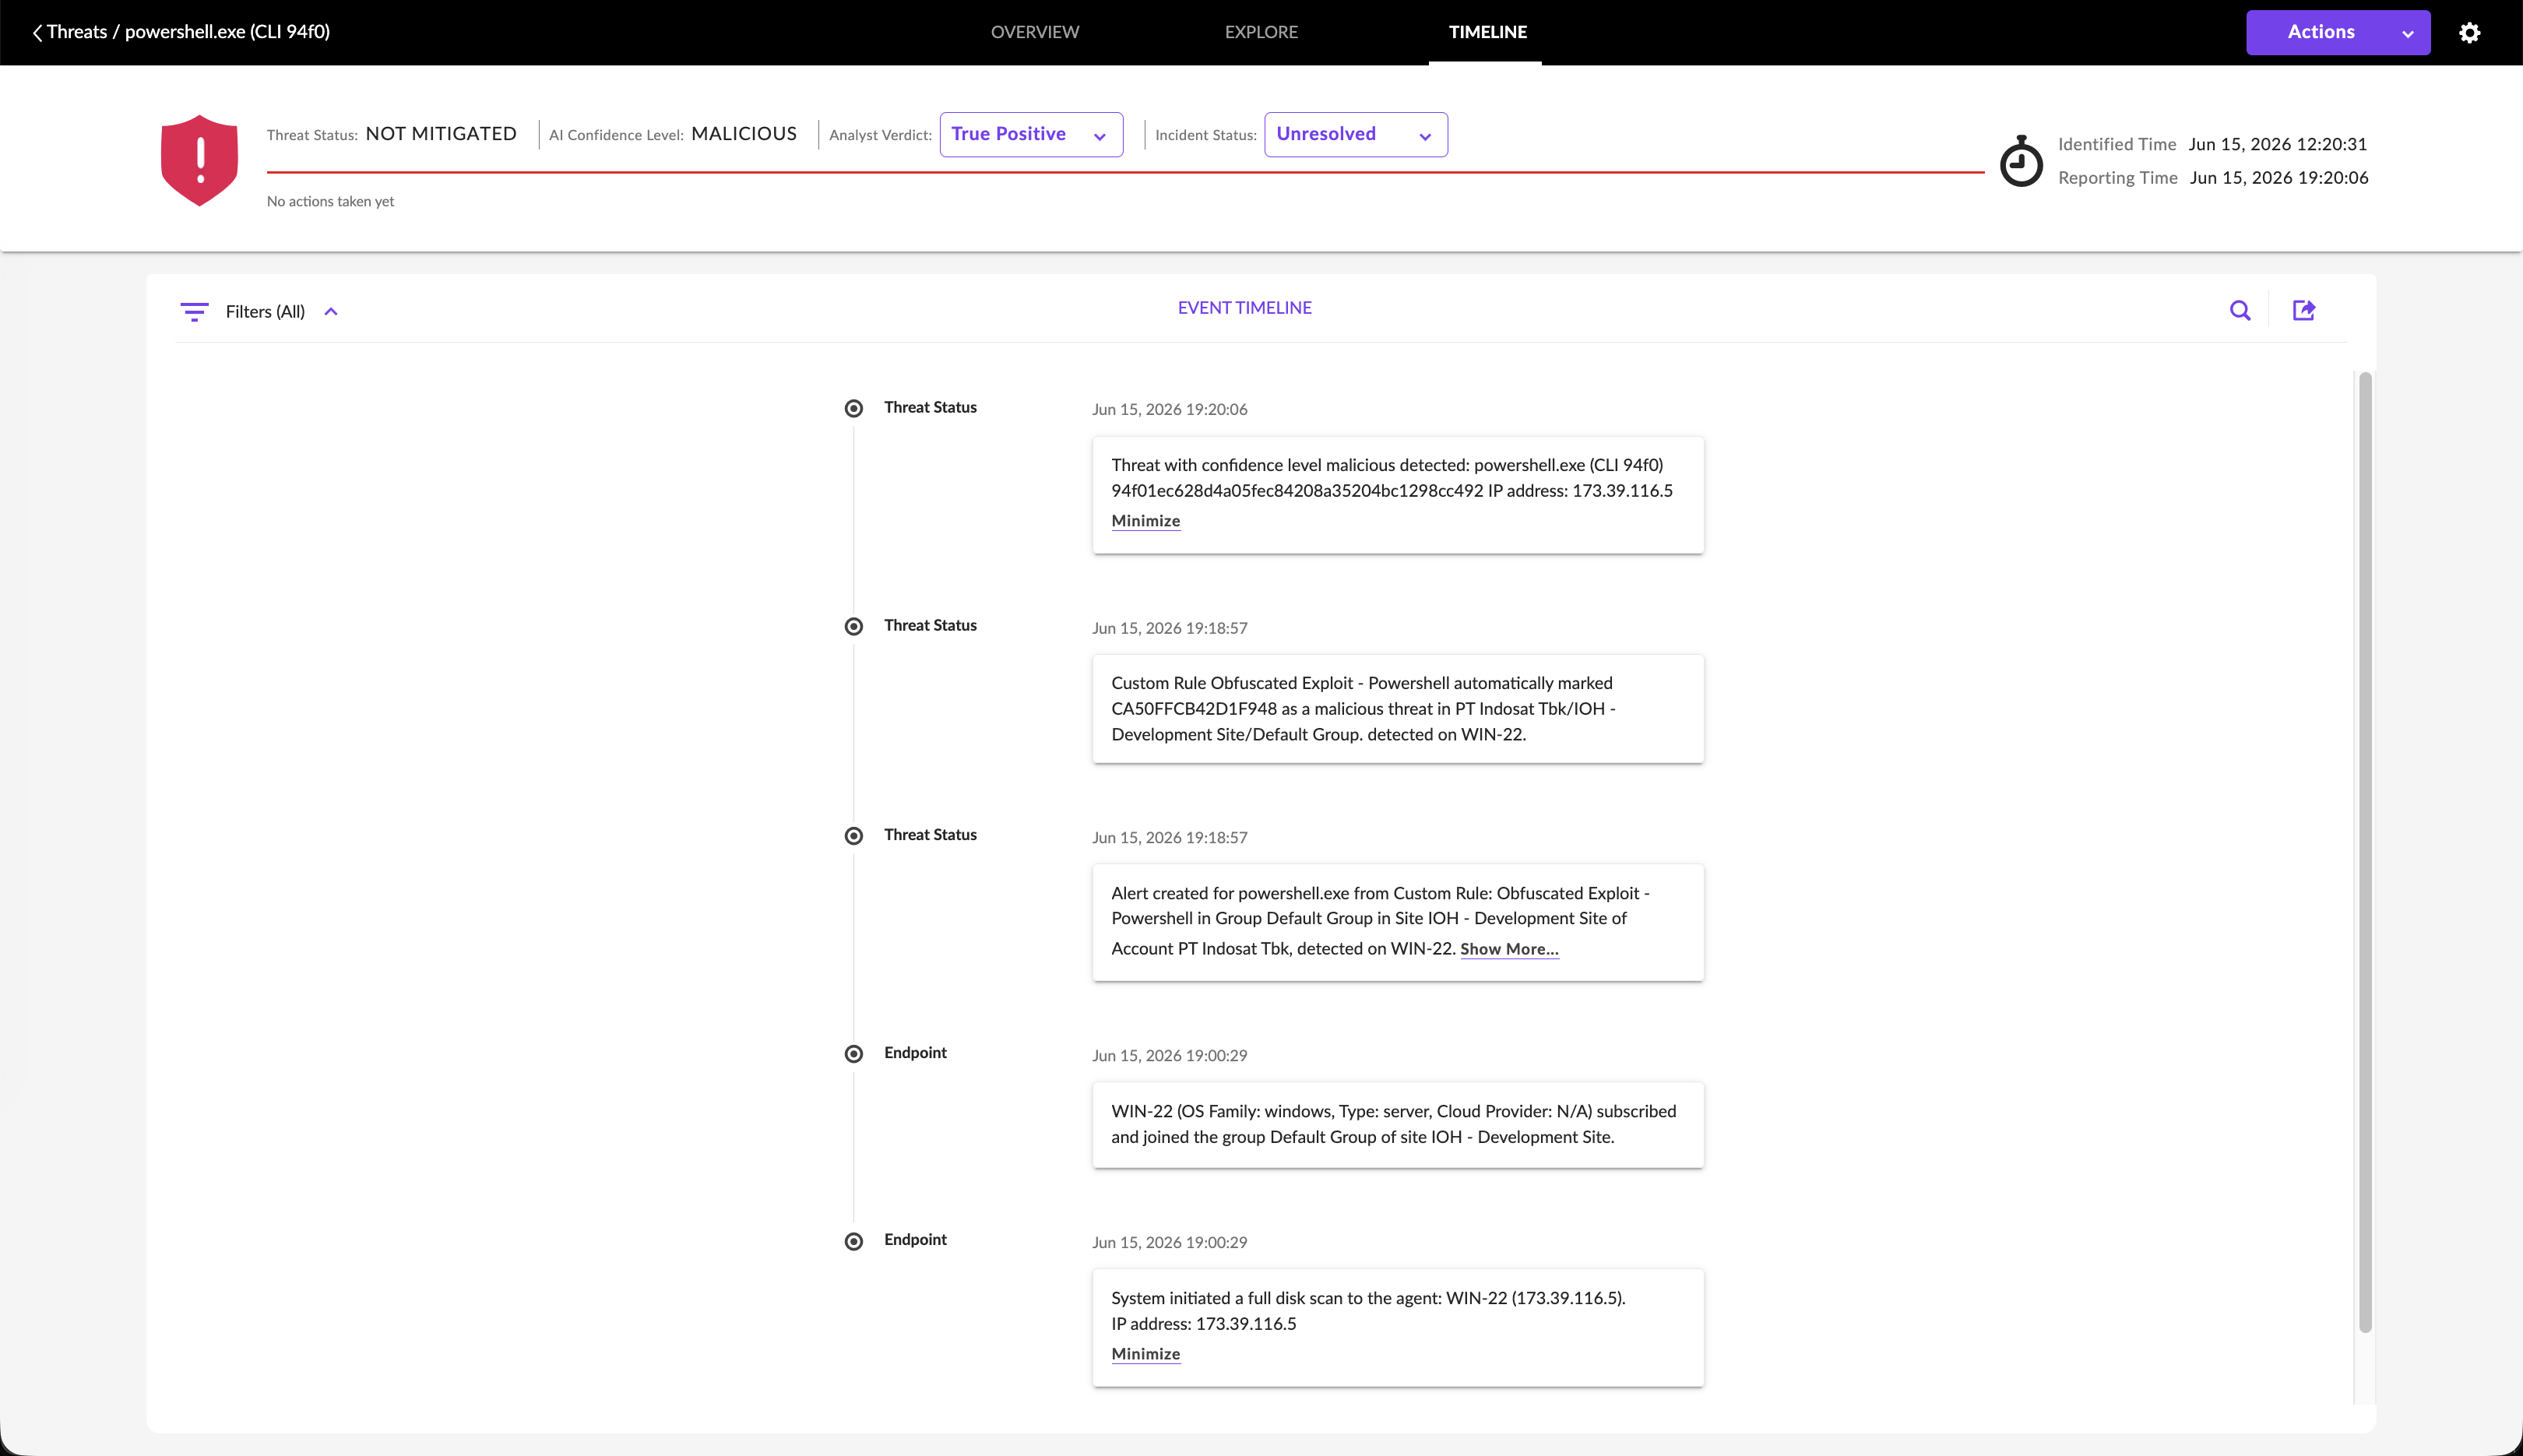Screen dimensions: 2523x1456
Task: Select the TIMELINE tab
Action: pyautogui.click(x=1487, y=32)
